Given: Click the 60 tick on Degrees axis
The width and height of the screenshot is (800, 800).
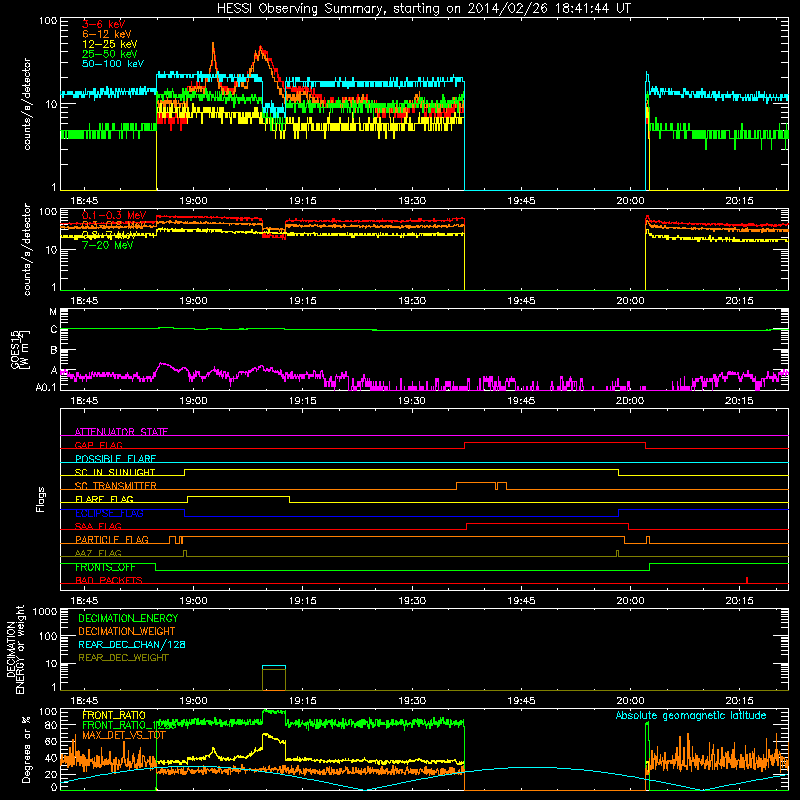Looking at the screenshot, I should pos(52,742).
